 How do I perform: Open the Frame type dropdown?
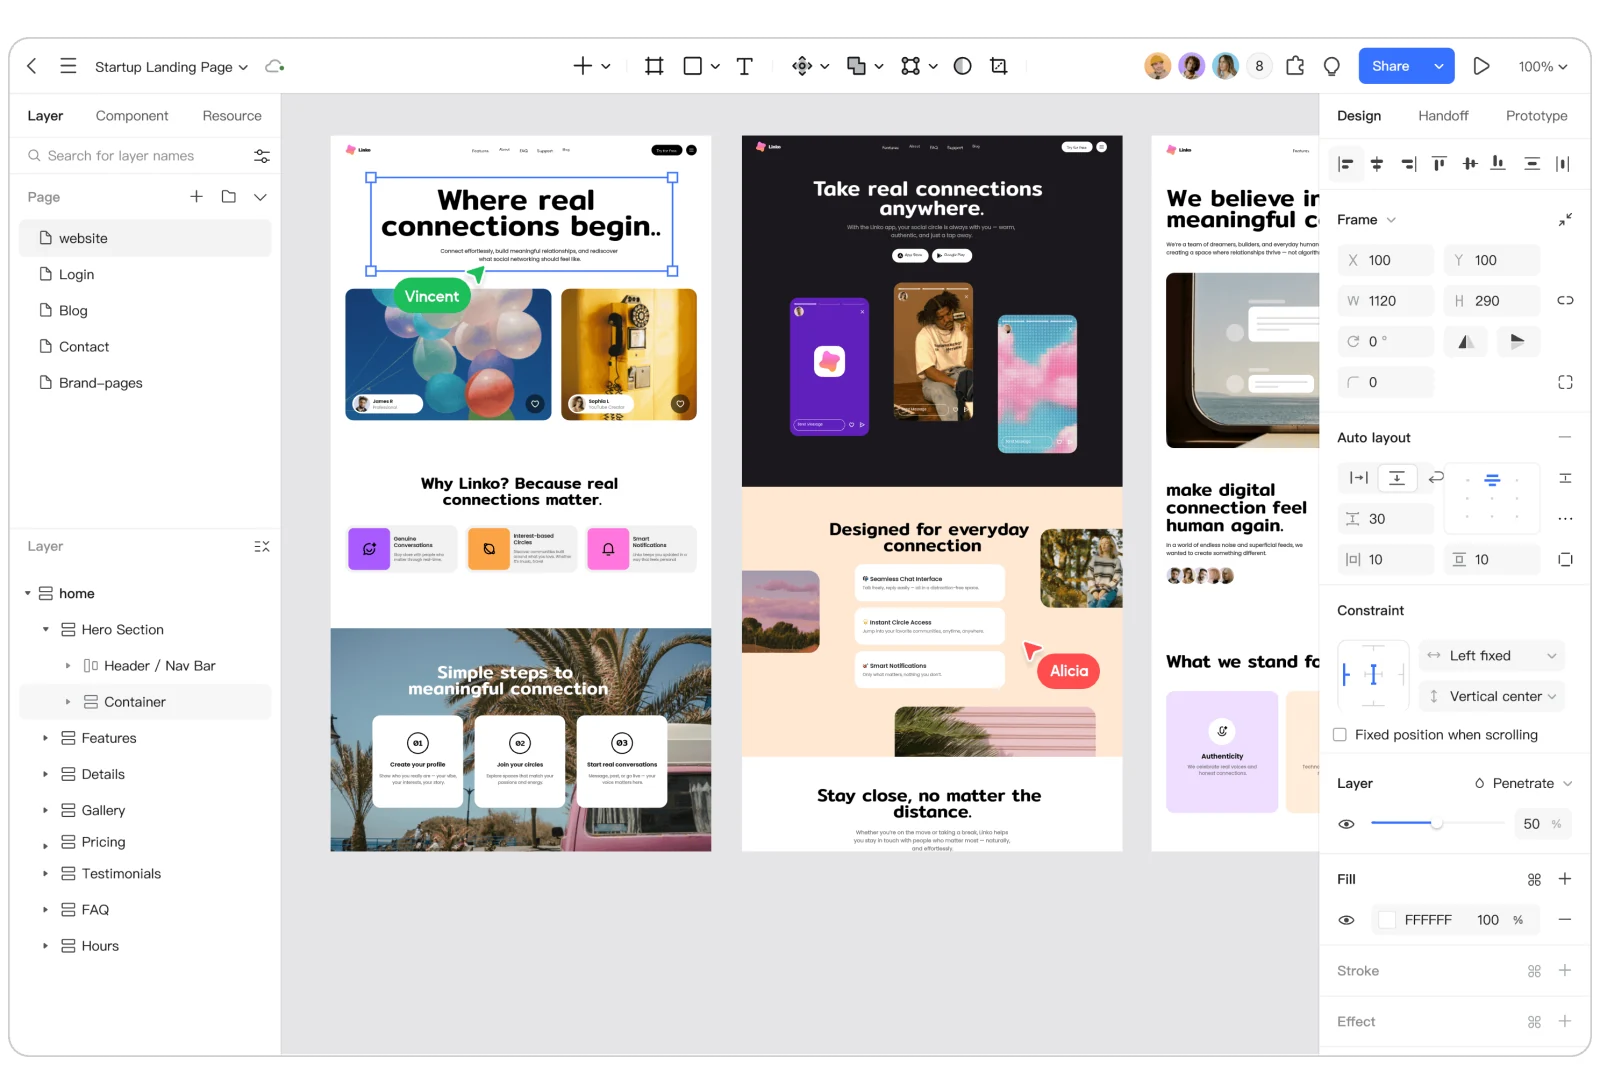click(x=1391, y=220)
